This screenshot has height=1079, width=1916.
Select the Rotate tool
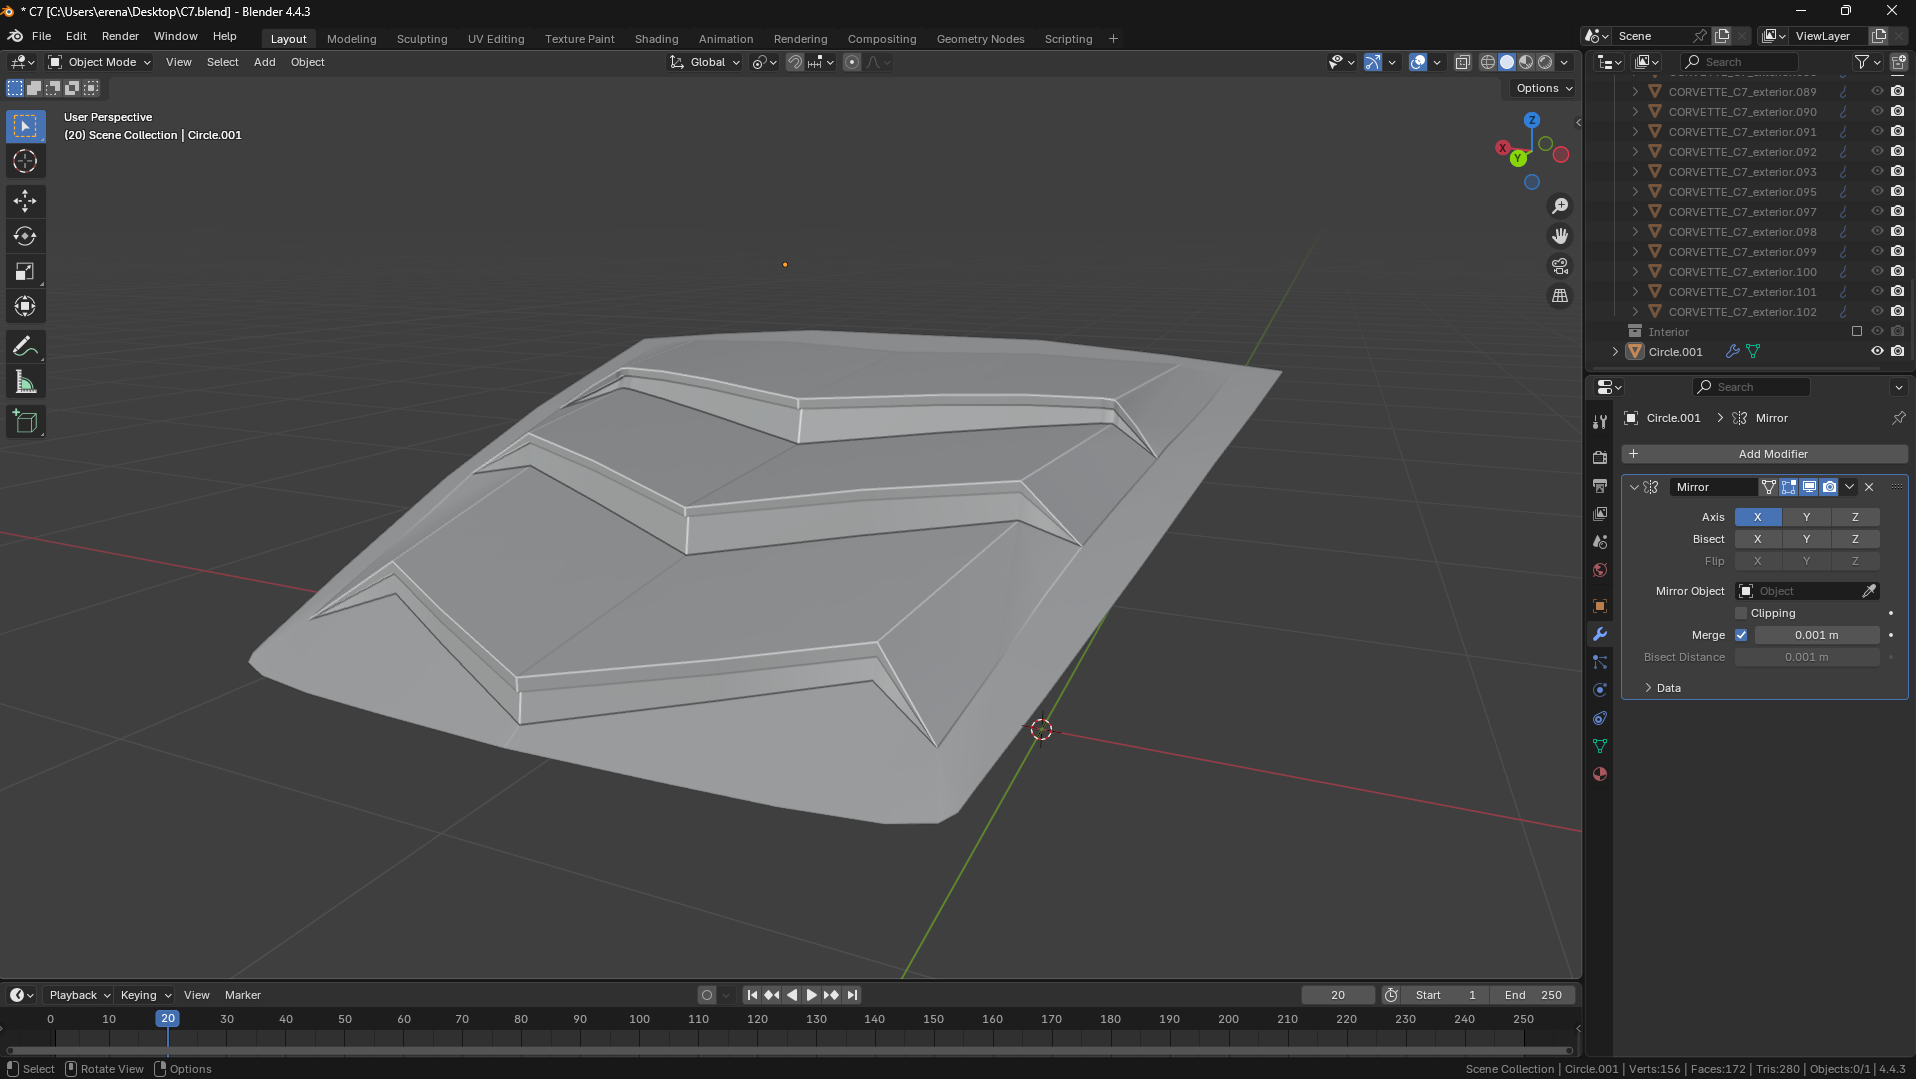(x=25, y=236)
